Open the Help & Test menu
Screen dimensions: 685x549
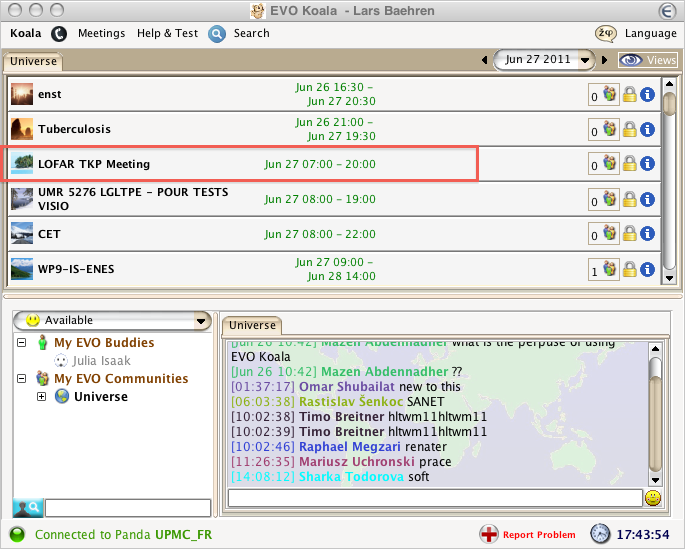[167, 33]
